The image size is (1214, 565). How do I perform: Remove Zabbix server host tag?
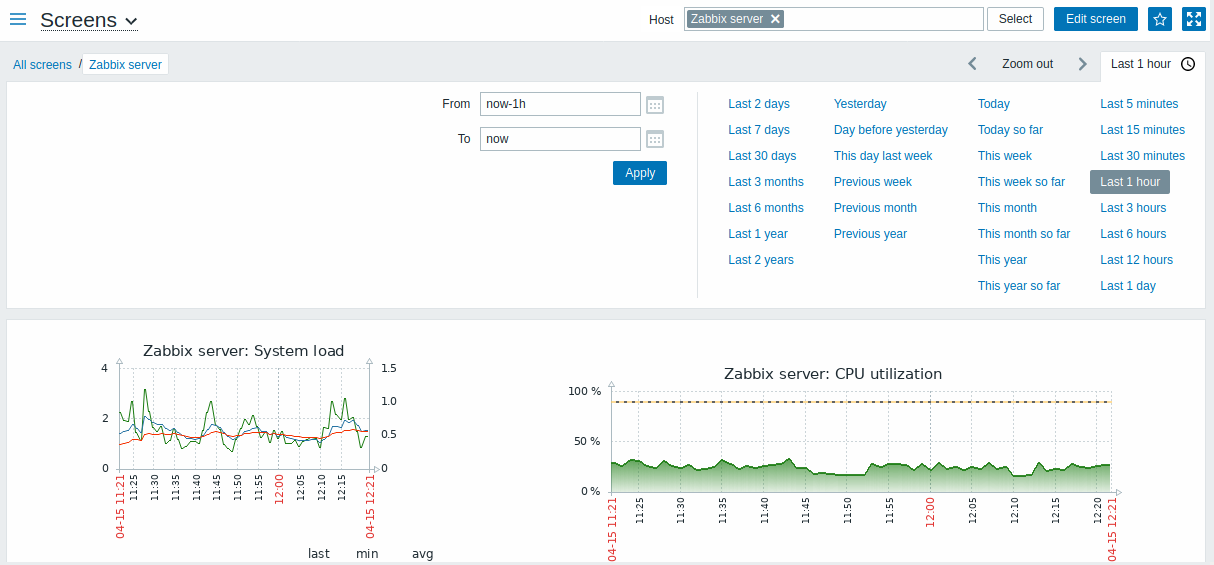pyautogui.click(x=775, y=19)
